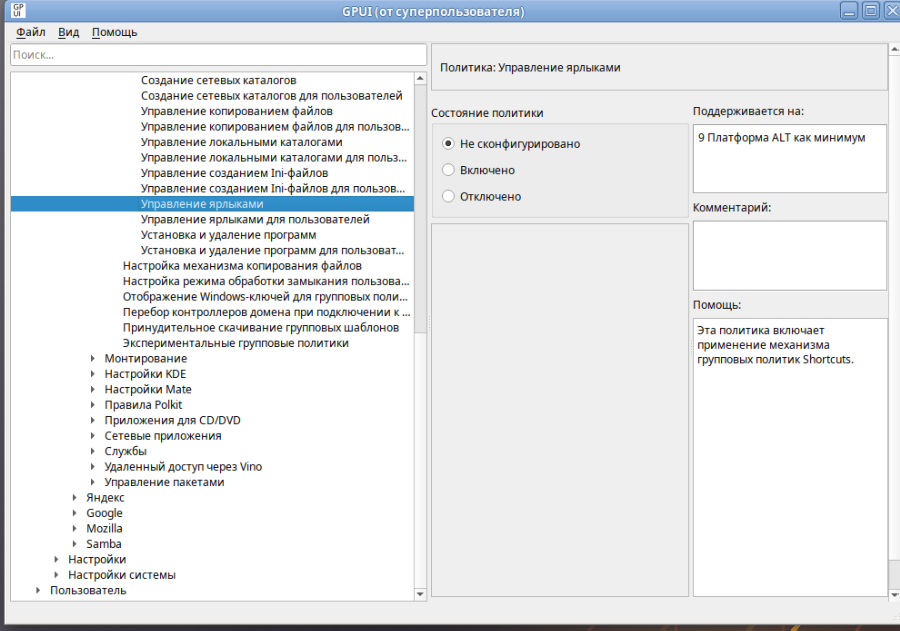Click the Комментарий text box
This screenshot has height=631, width=900.
789,256
